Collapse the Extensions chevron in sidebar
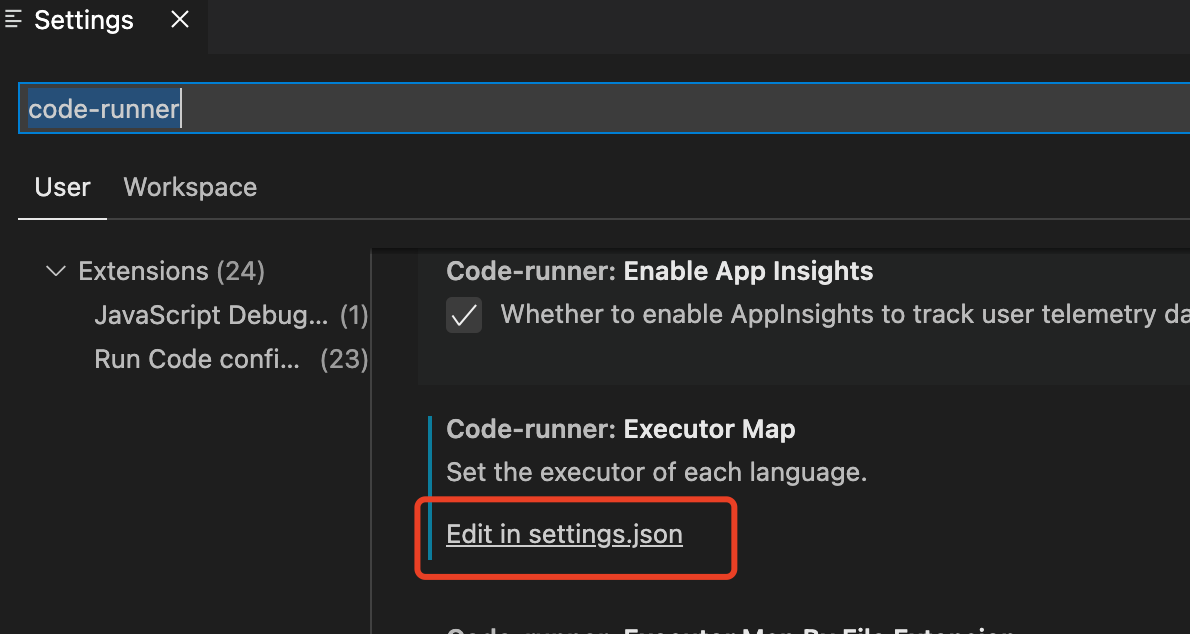This screenshot has width=1190, height=634. [x=56, y=272]
